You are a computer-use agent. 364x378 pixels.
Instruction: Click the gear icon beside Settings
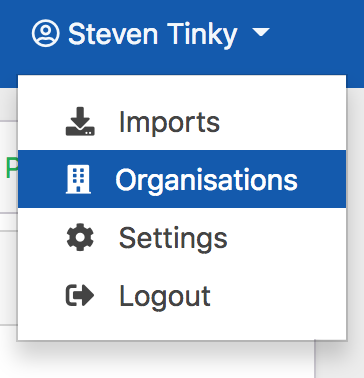click(x=80, y=237)
